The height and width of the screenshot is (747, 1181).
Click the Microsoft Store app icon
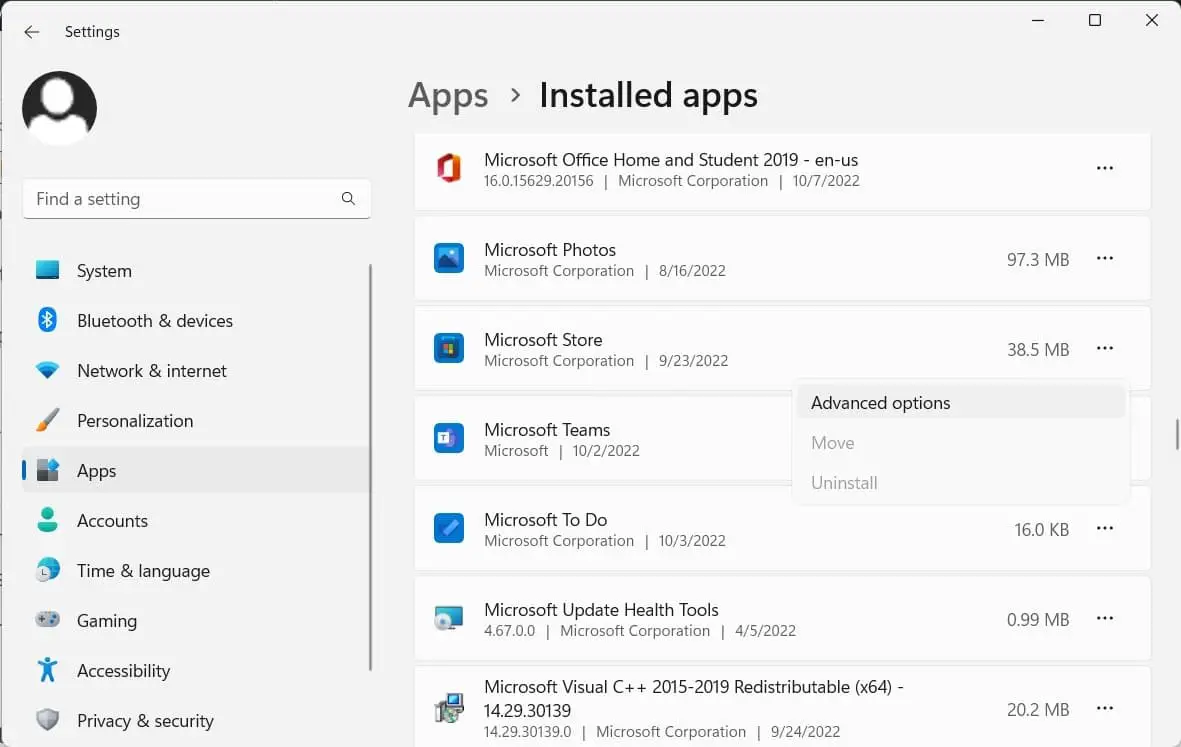[449, 349]
